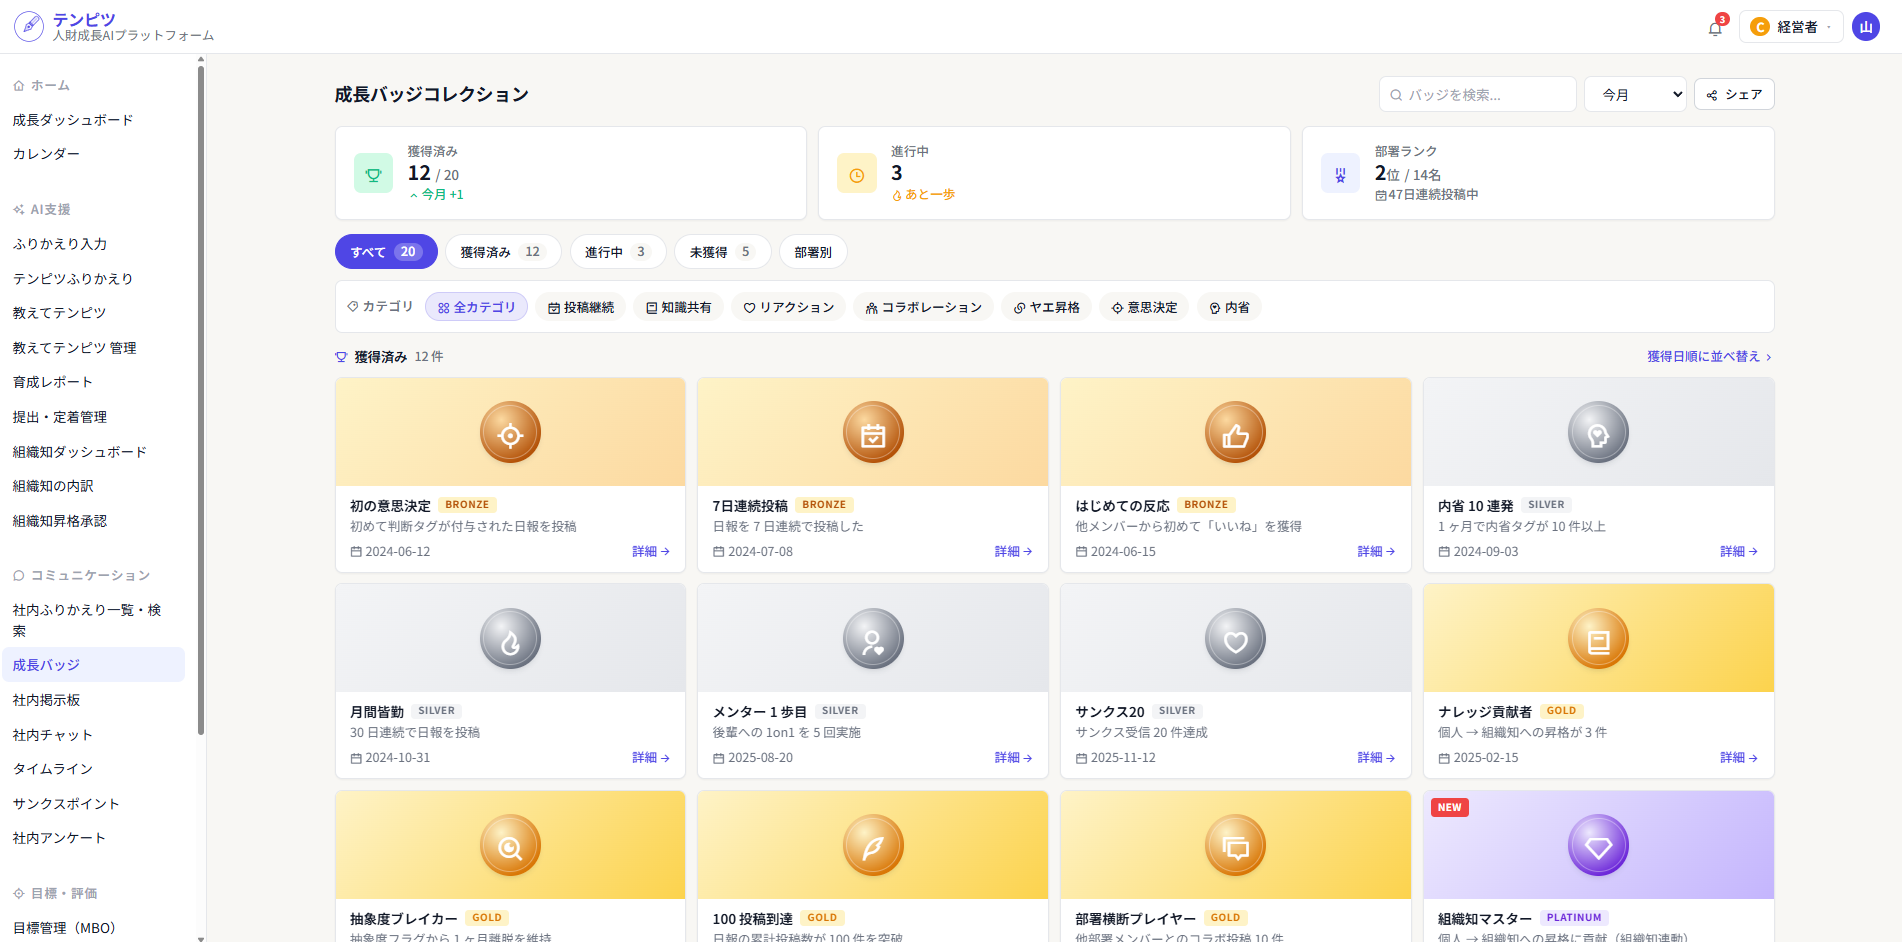Open 詳細 for はじめての反応 badge
The image size is (1902, 942).
coord(1376,551)
